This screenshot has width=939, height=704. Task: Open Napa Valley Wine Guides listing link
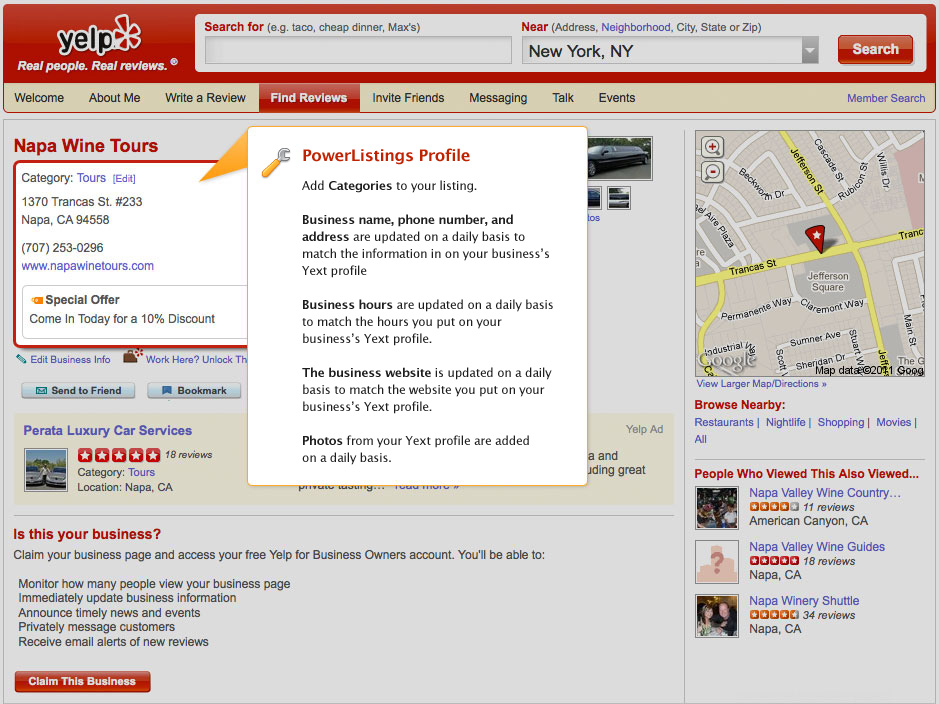(x=817, y=547)
